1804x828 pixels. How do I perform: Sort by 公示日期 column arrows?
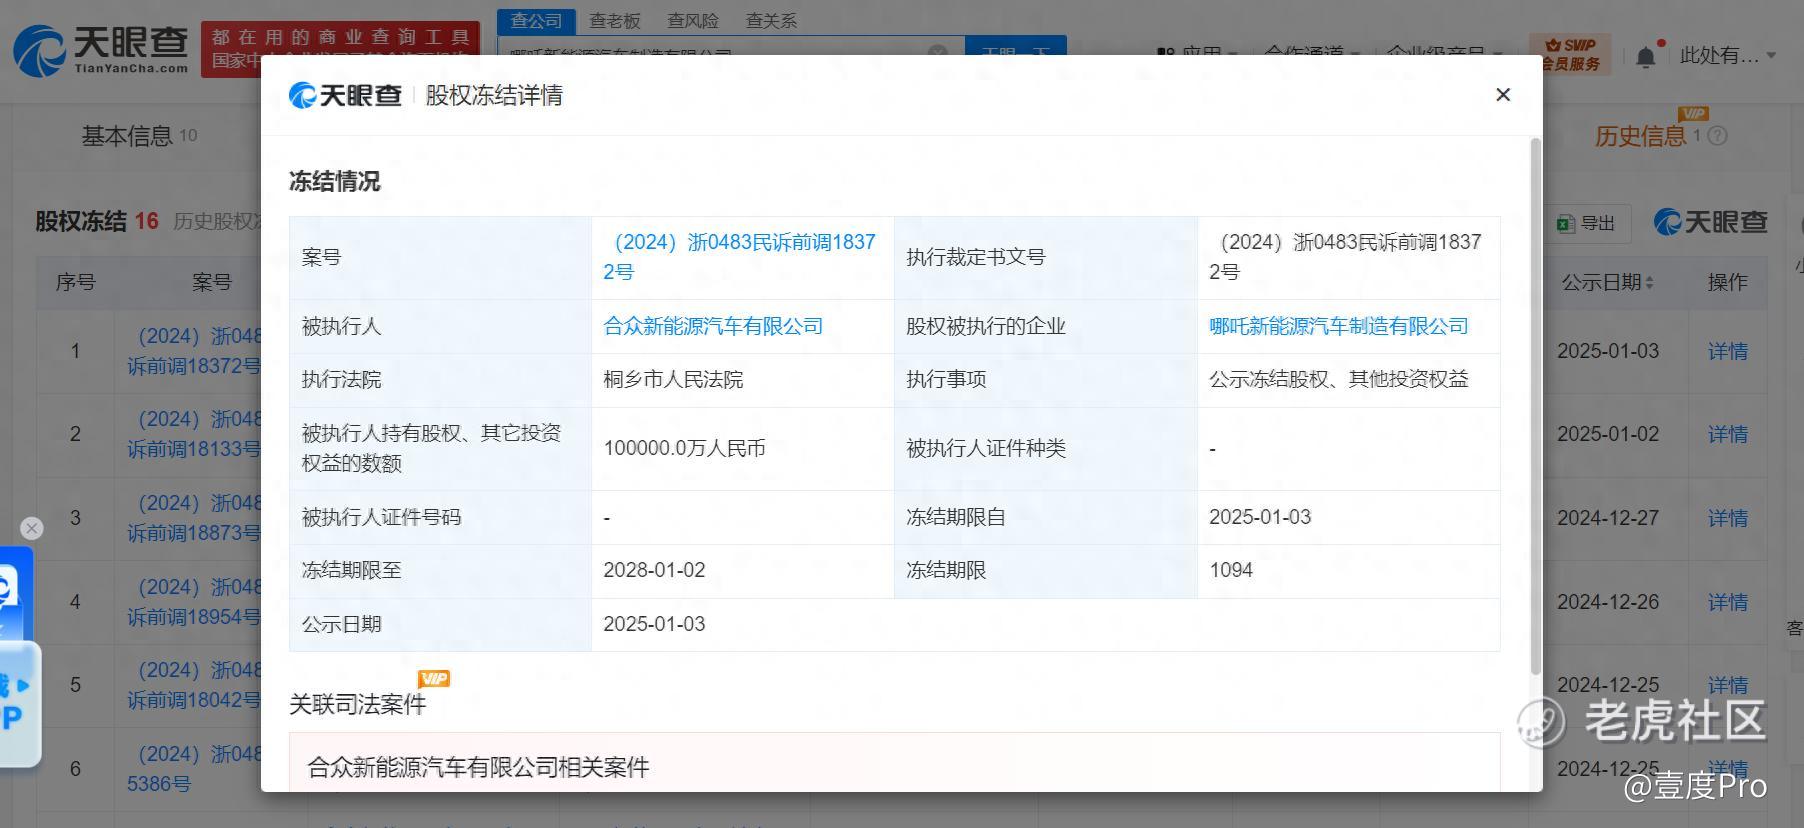1649,283
